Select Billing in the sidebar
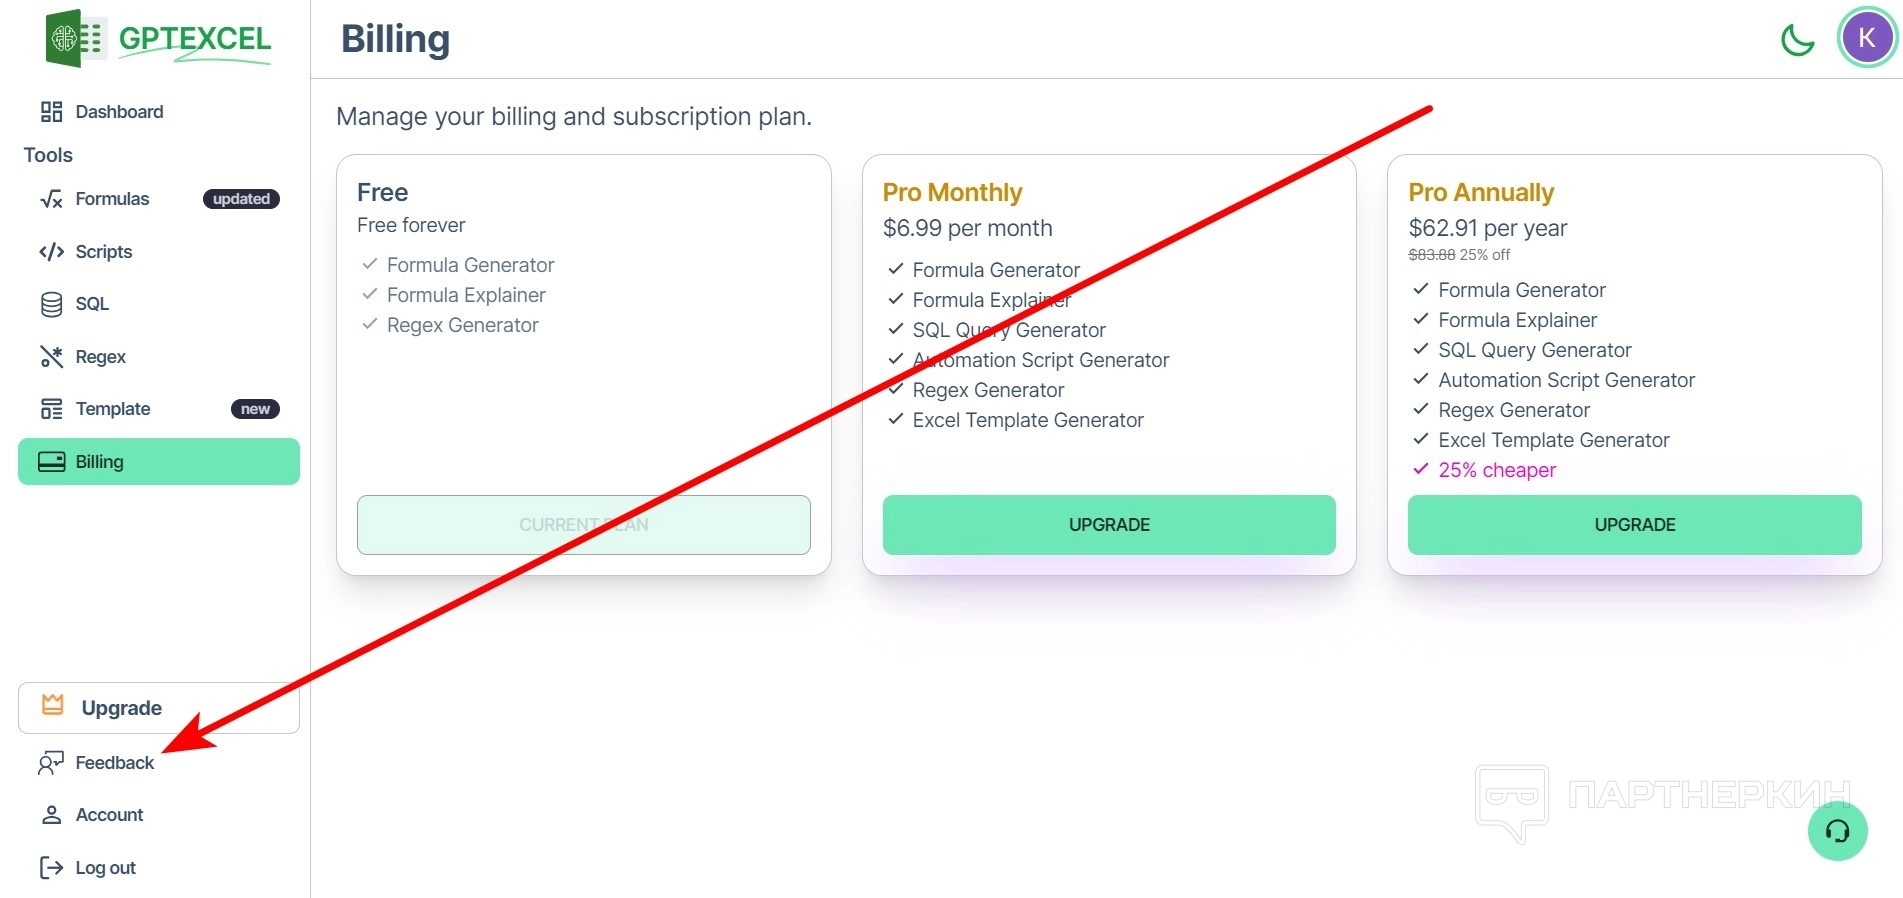The height and width of the screenshot is (898, 1903). [x=159, y=462]
